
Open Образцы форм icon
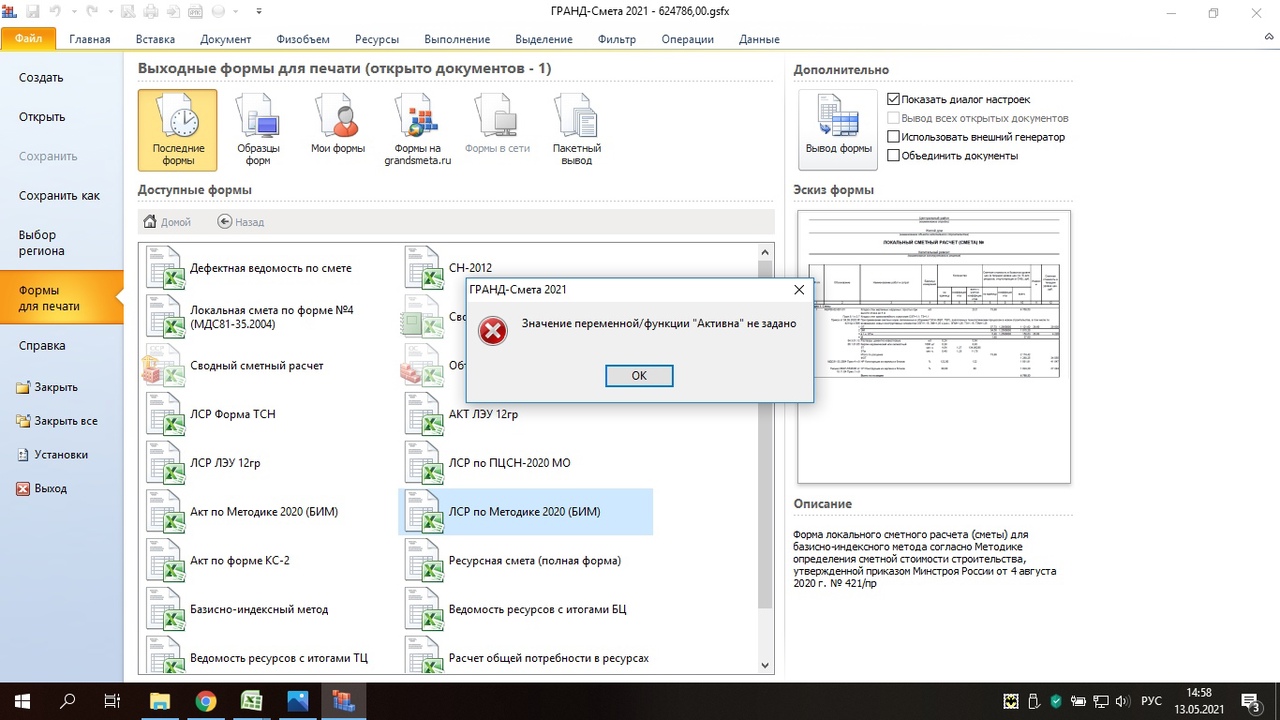coord(258,130)
